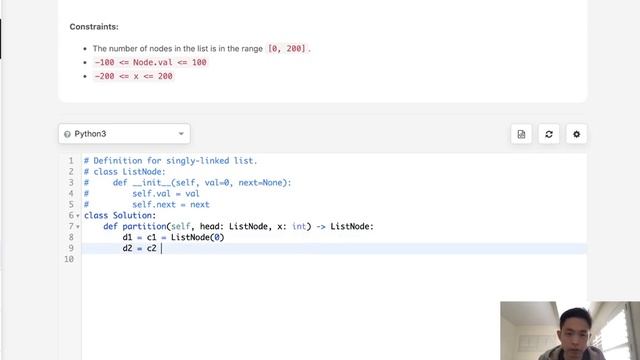The height and width of the screenshot is (360, 640).
Task: Open the Python3 language dropdown
Action: pyautogui.click(x=124, y=134)
